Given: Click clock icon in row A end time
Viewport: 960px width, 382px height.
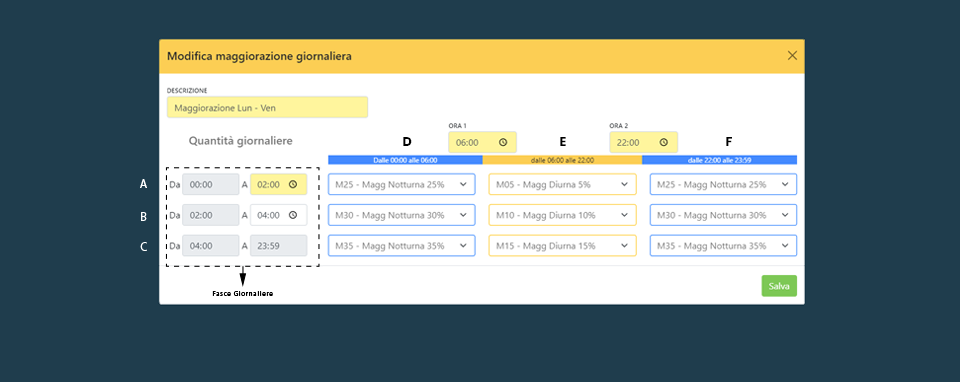Looking at the screenshot, I should click(293, 184).
